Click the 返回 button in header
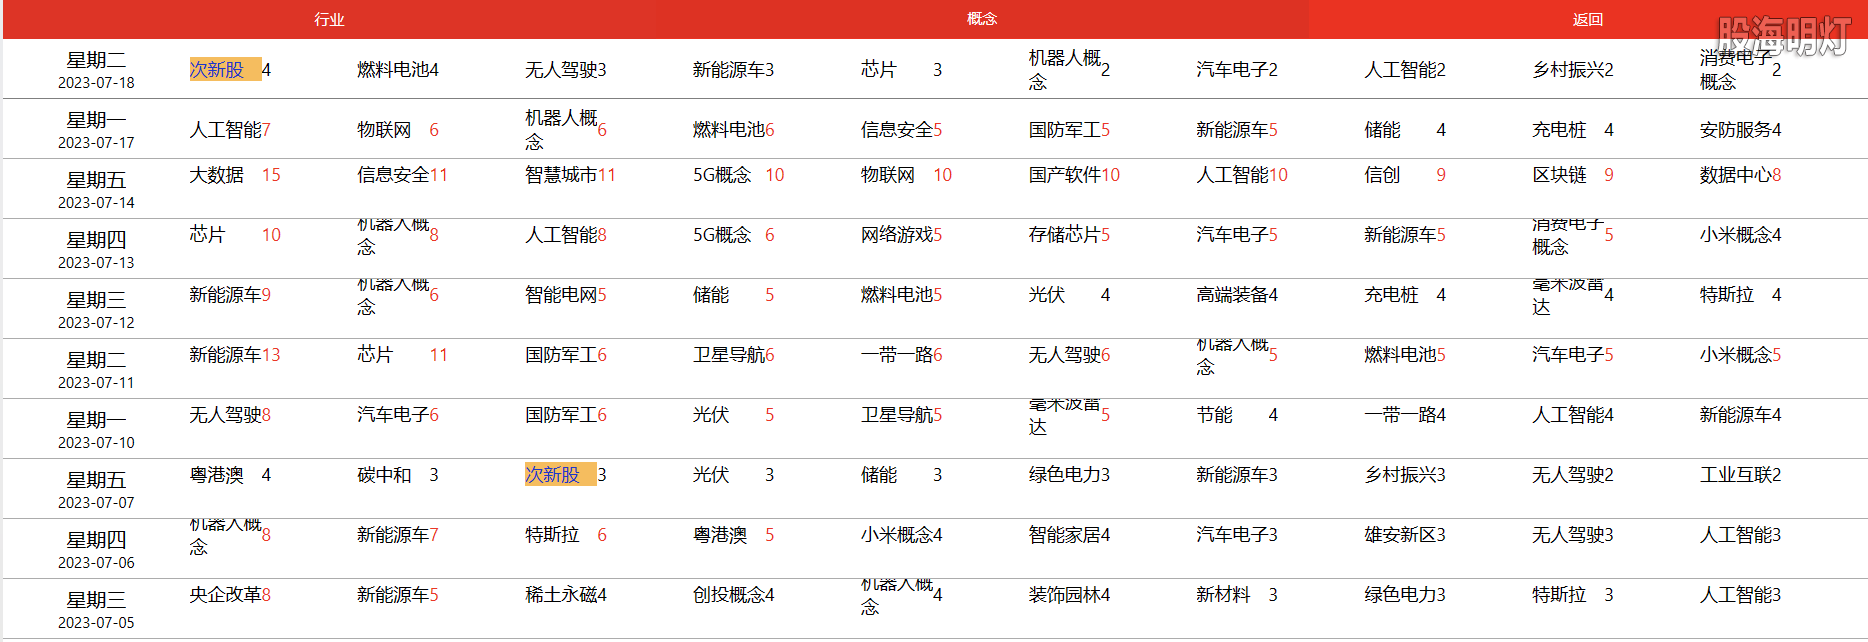This screenshot has width=1868, height=642. (x=1587, y=20)
